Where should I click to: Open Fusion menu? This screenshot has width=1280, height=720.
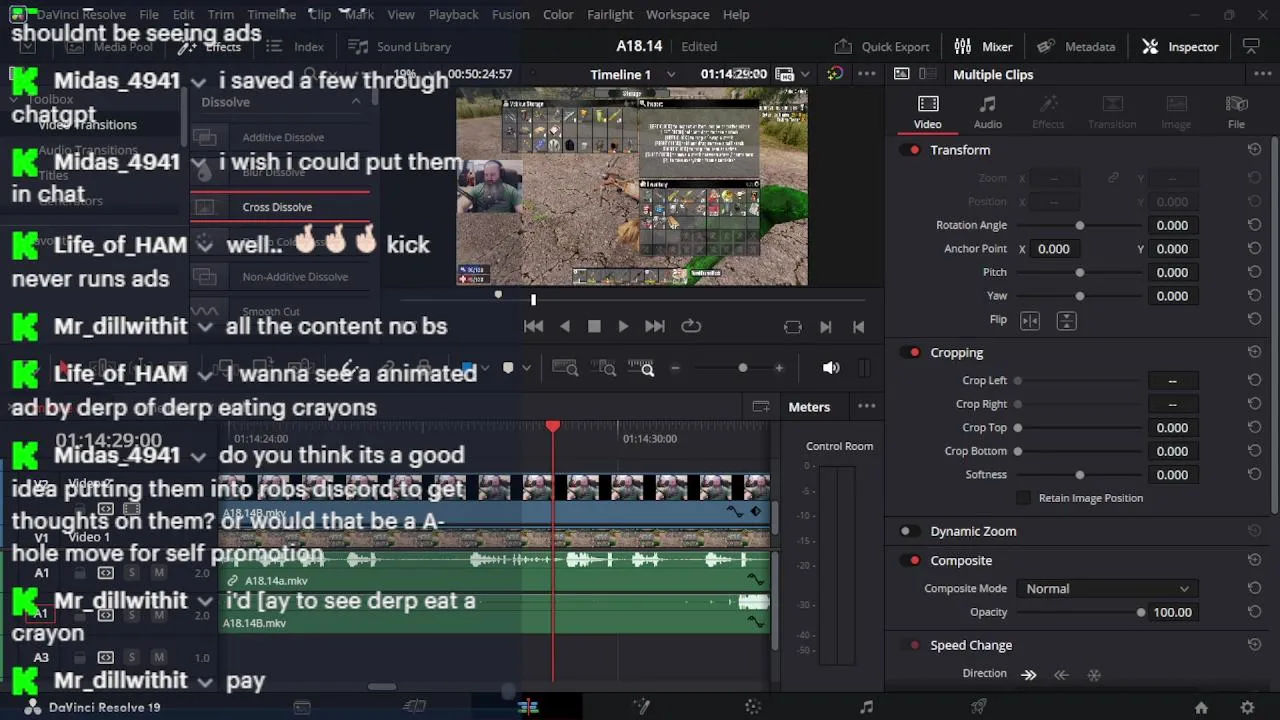[510, 14]
